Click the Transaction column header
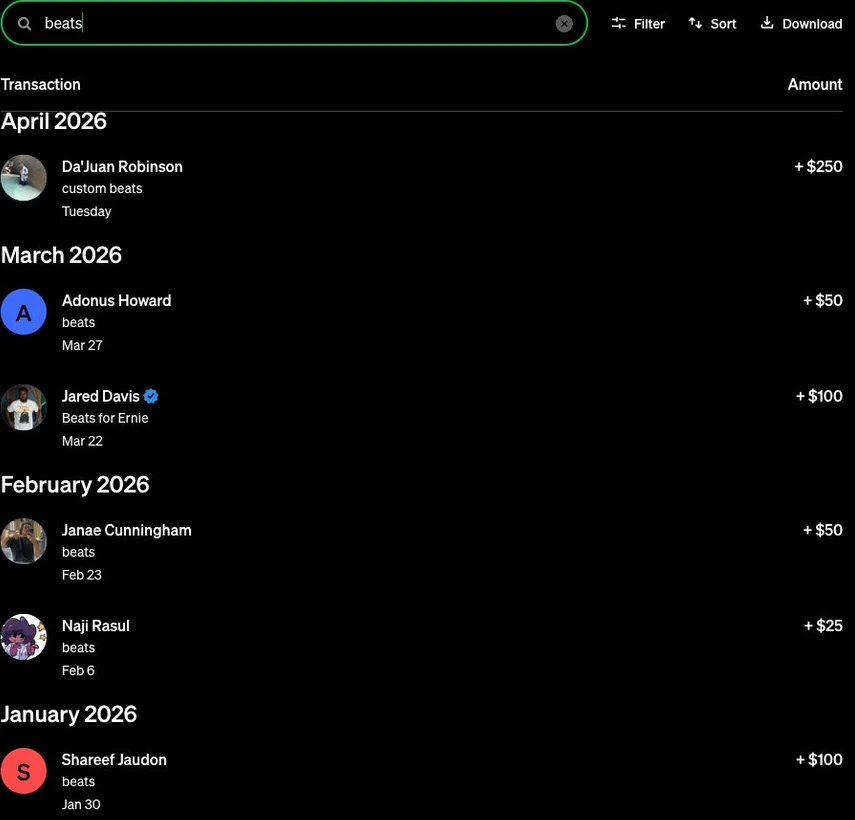Image resolution: width=855 pixels, height=820 pixels. [x=40, y=85]
